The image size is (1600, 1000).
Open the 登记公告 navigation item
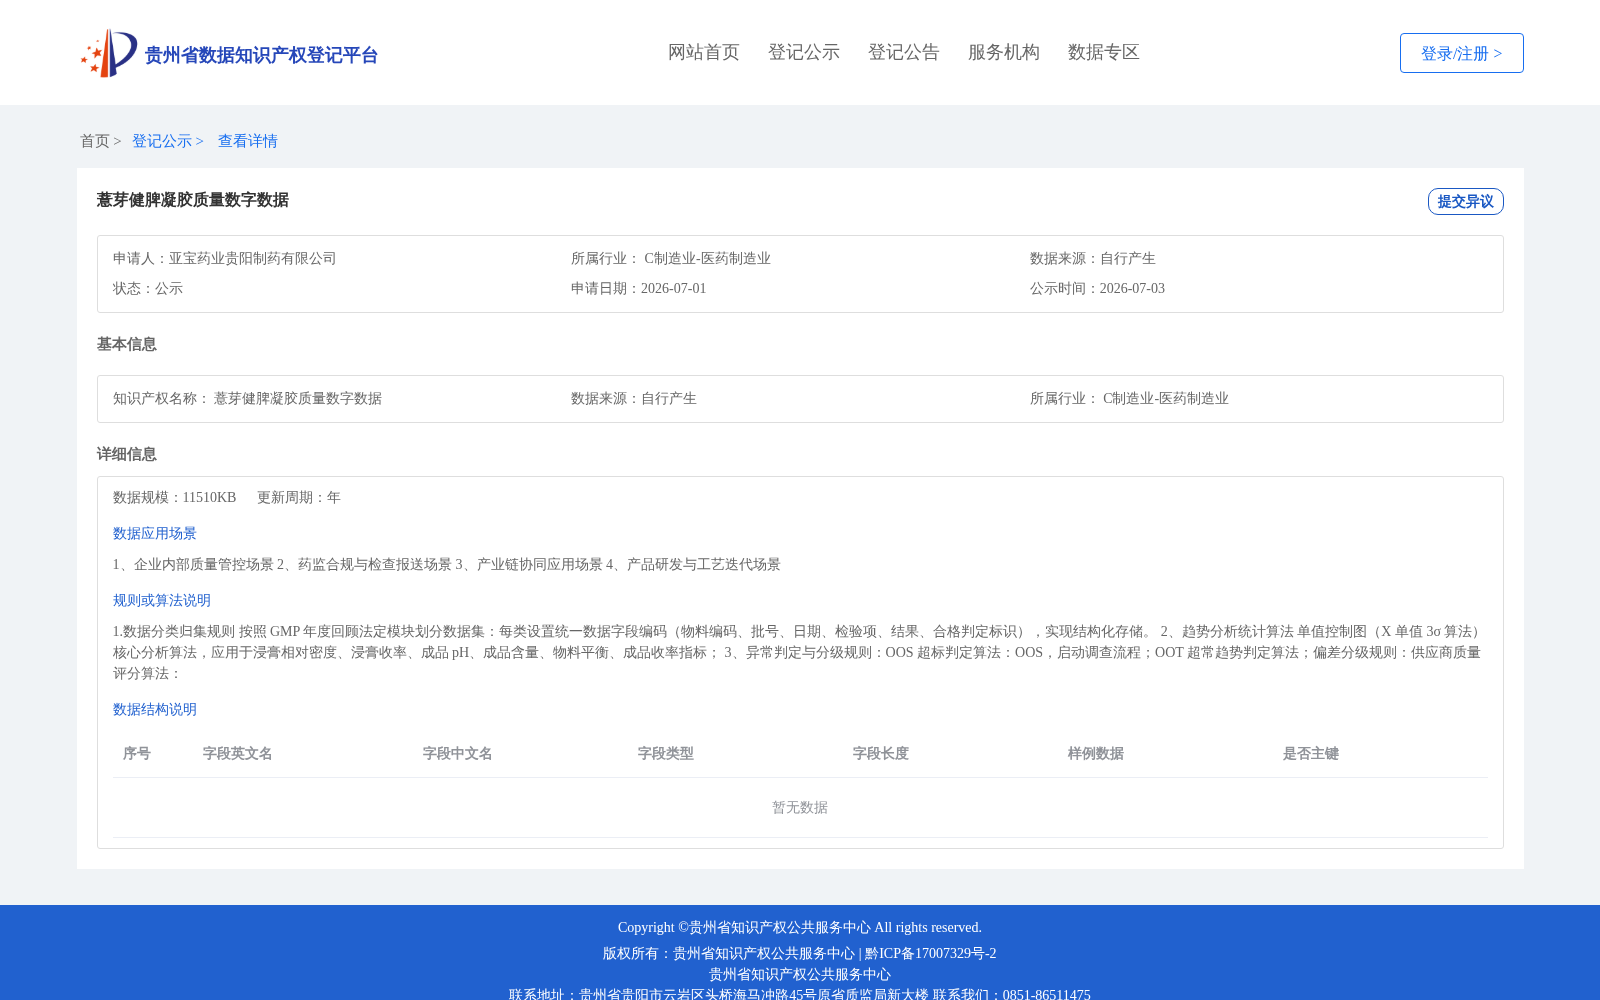(904, 52)
